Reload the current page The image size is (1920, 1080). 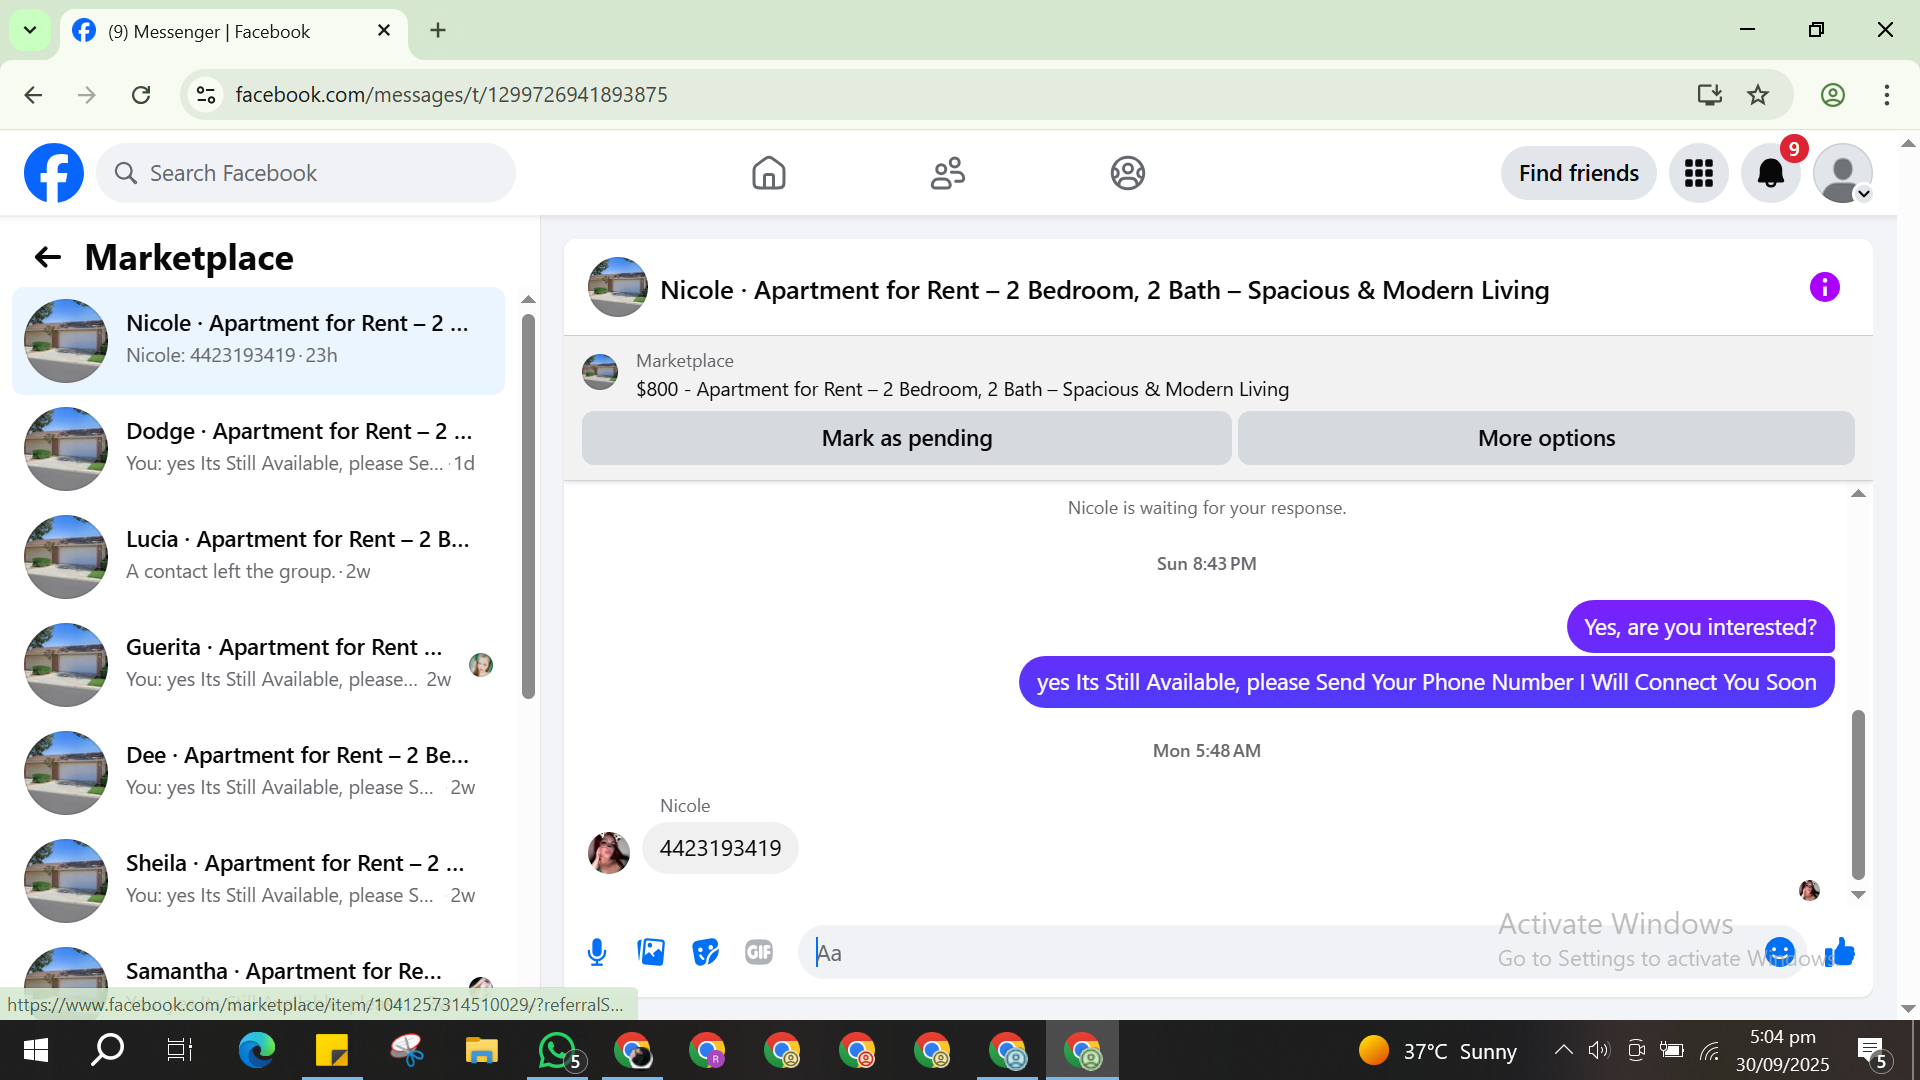(x=141, y=95)
